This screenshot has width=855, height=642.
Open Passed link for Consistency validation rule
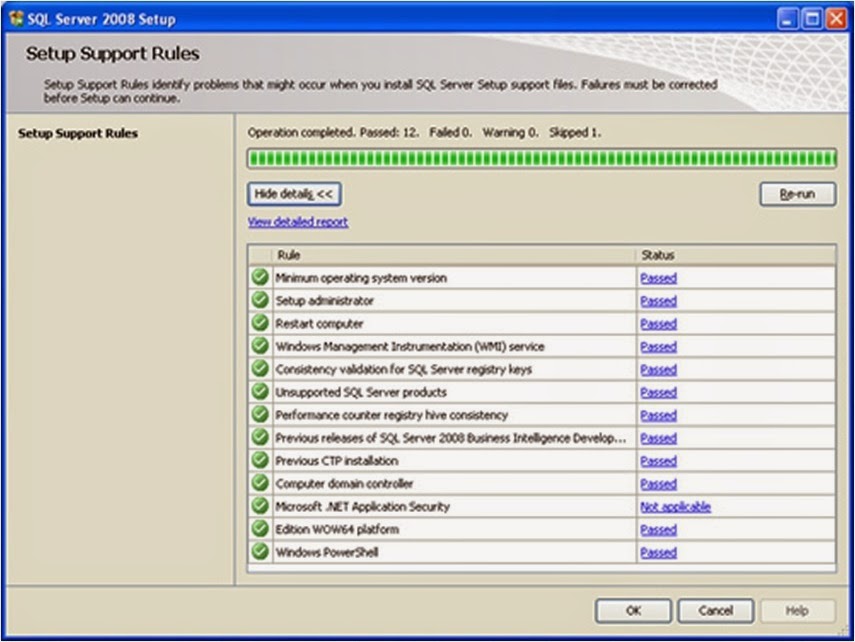pyautogui.click(x=658, y=370)
